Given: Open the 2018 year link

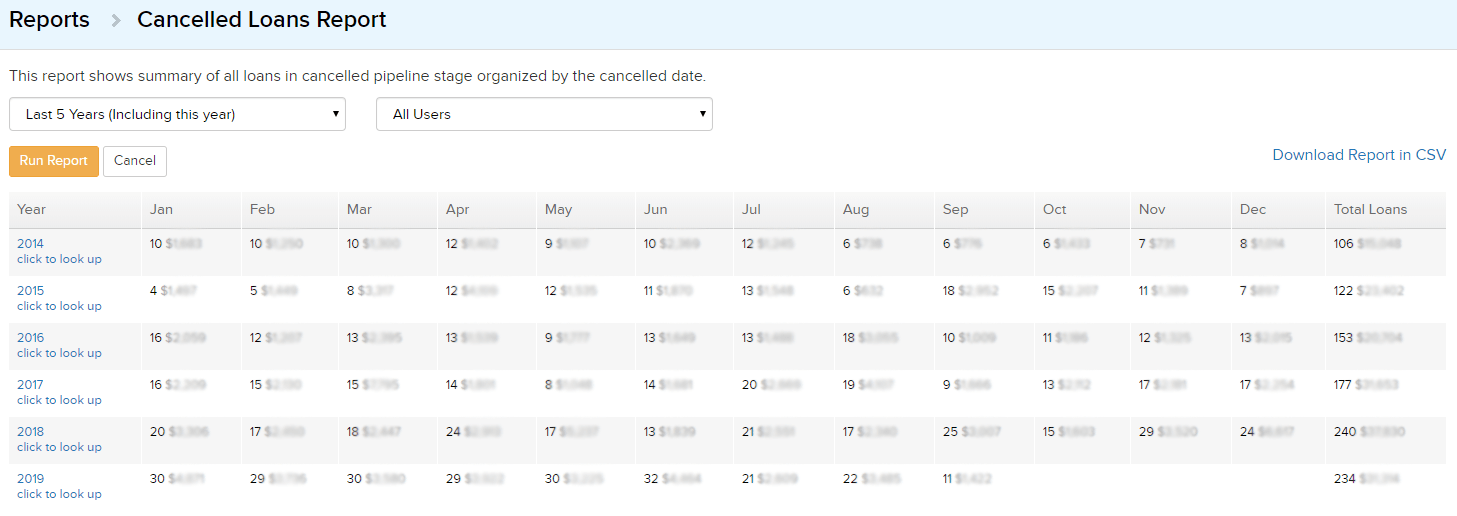Looking at the screenshot, I should click(30, 432).
